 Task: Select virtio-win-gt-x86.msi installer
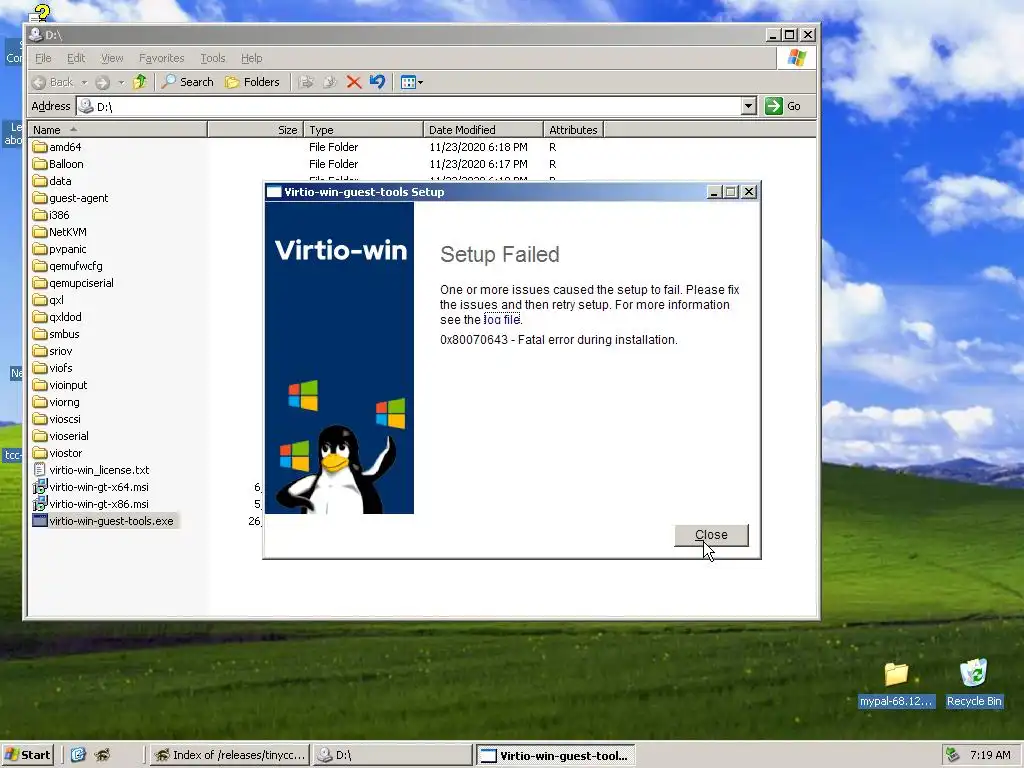[91, 504]
